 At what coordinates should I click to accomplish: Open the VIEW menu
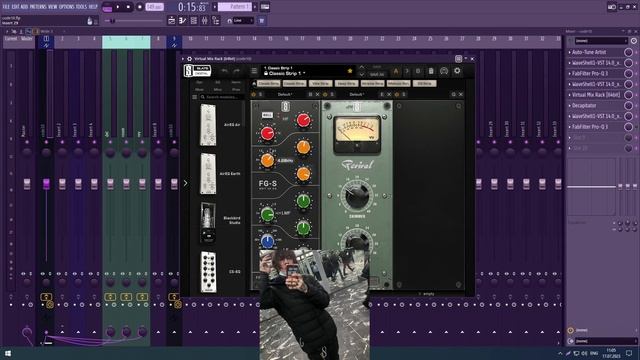click(x=53, y=7)
